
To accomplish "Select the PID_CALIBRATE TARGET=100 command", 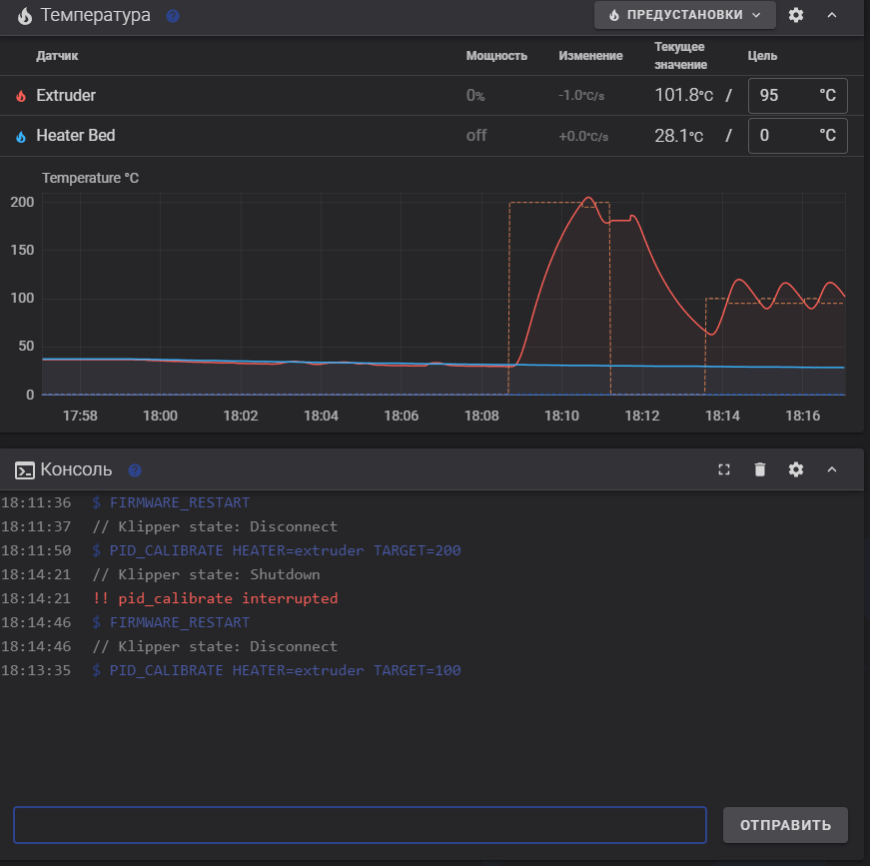I will click(285, 670).
